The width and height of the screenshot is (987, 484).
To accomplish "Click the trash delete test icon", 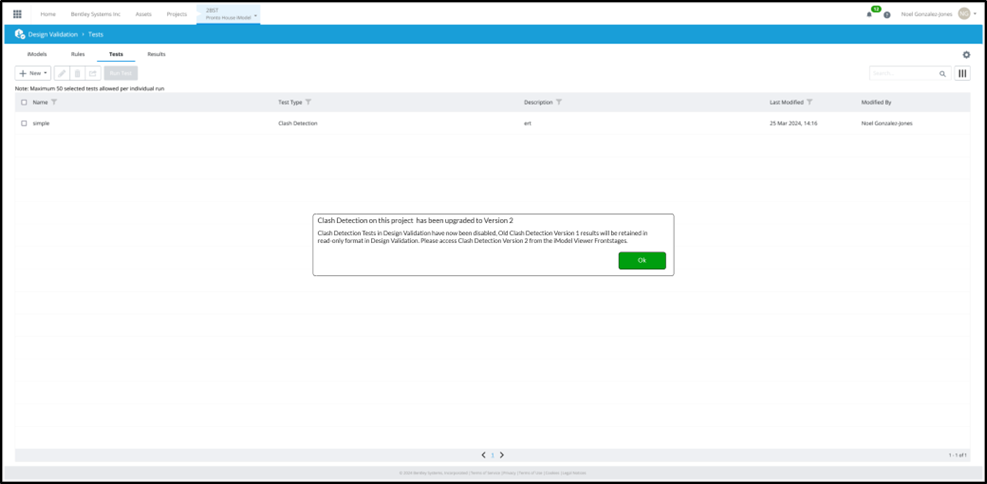I will (77, 74).
